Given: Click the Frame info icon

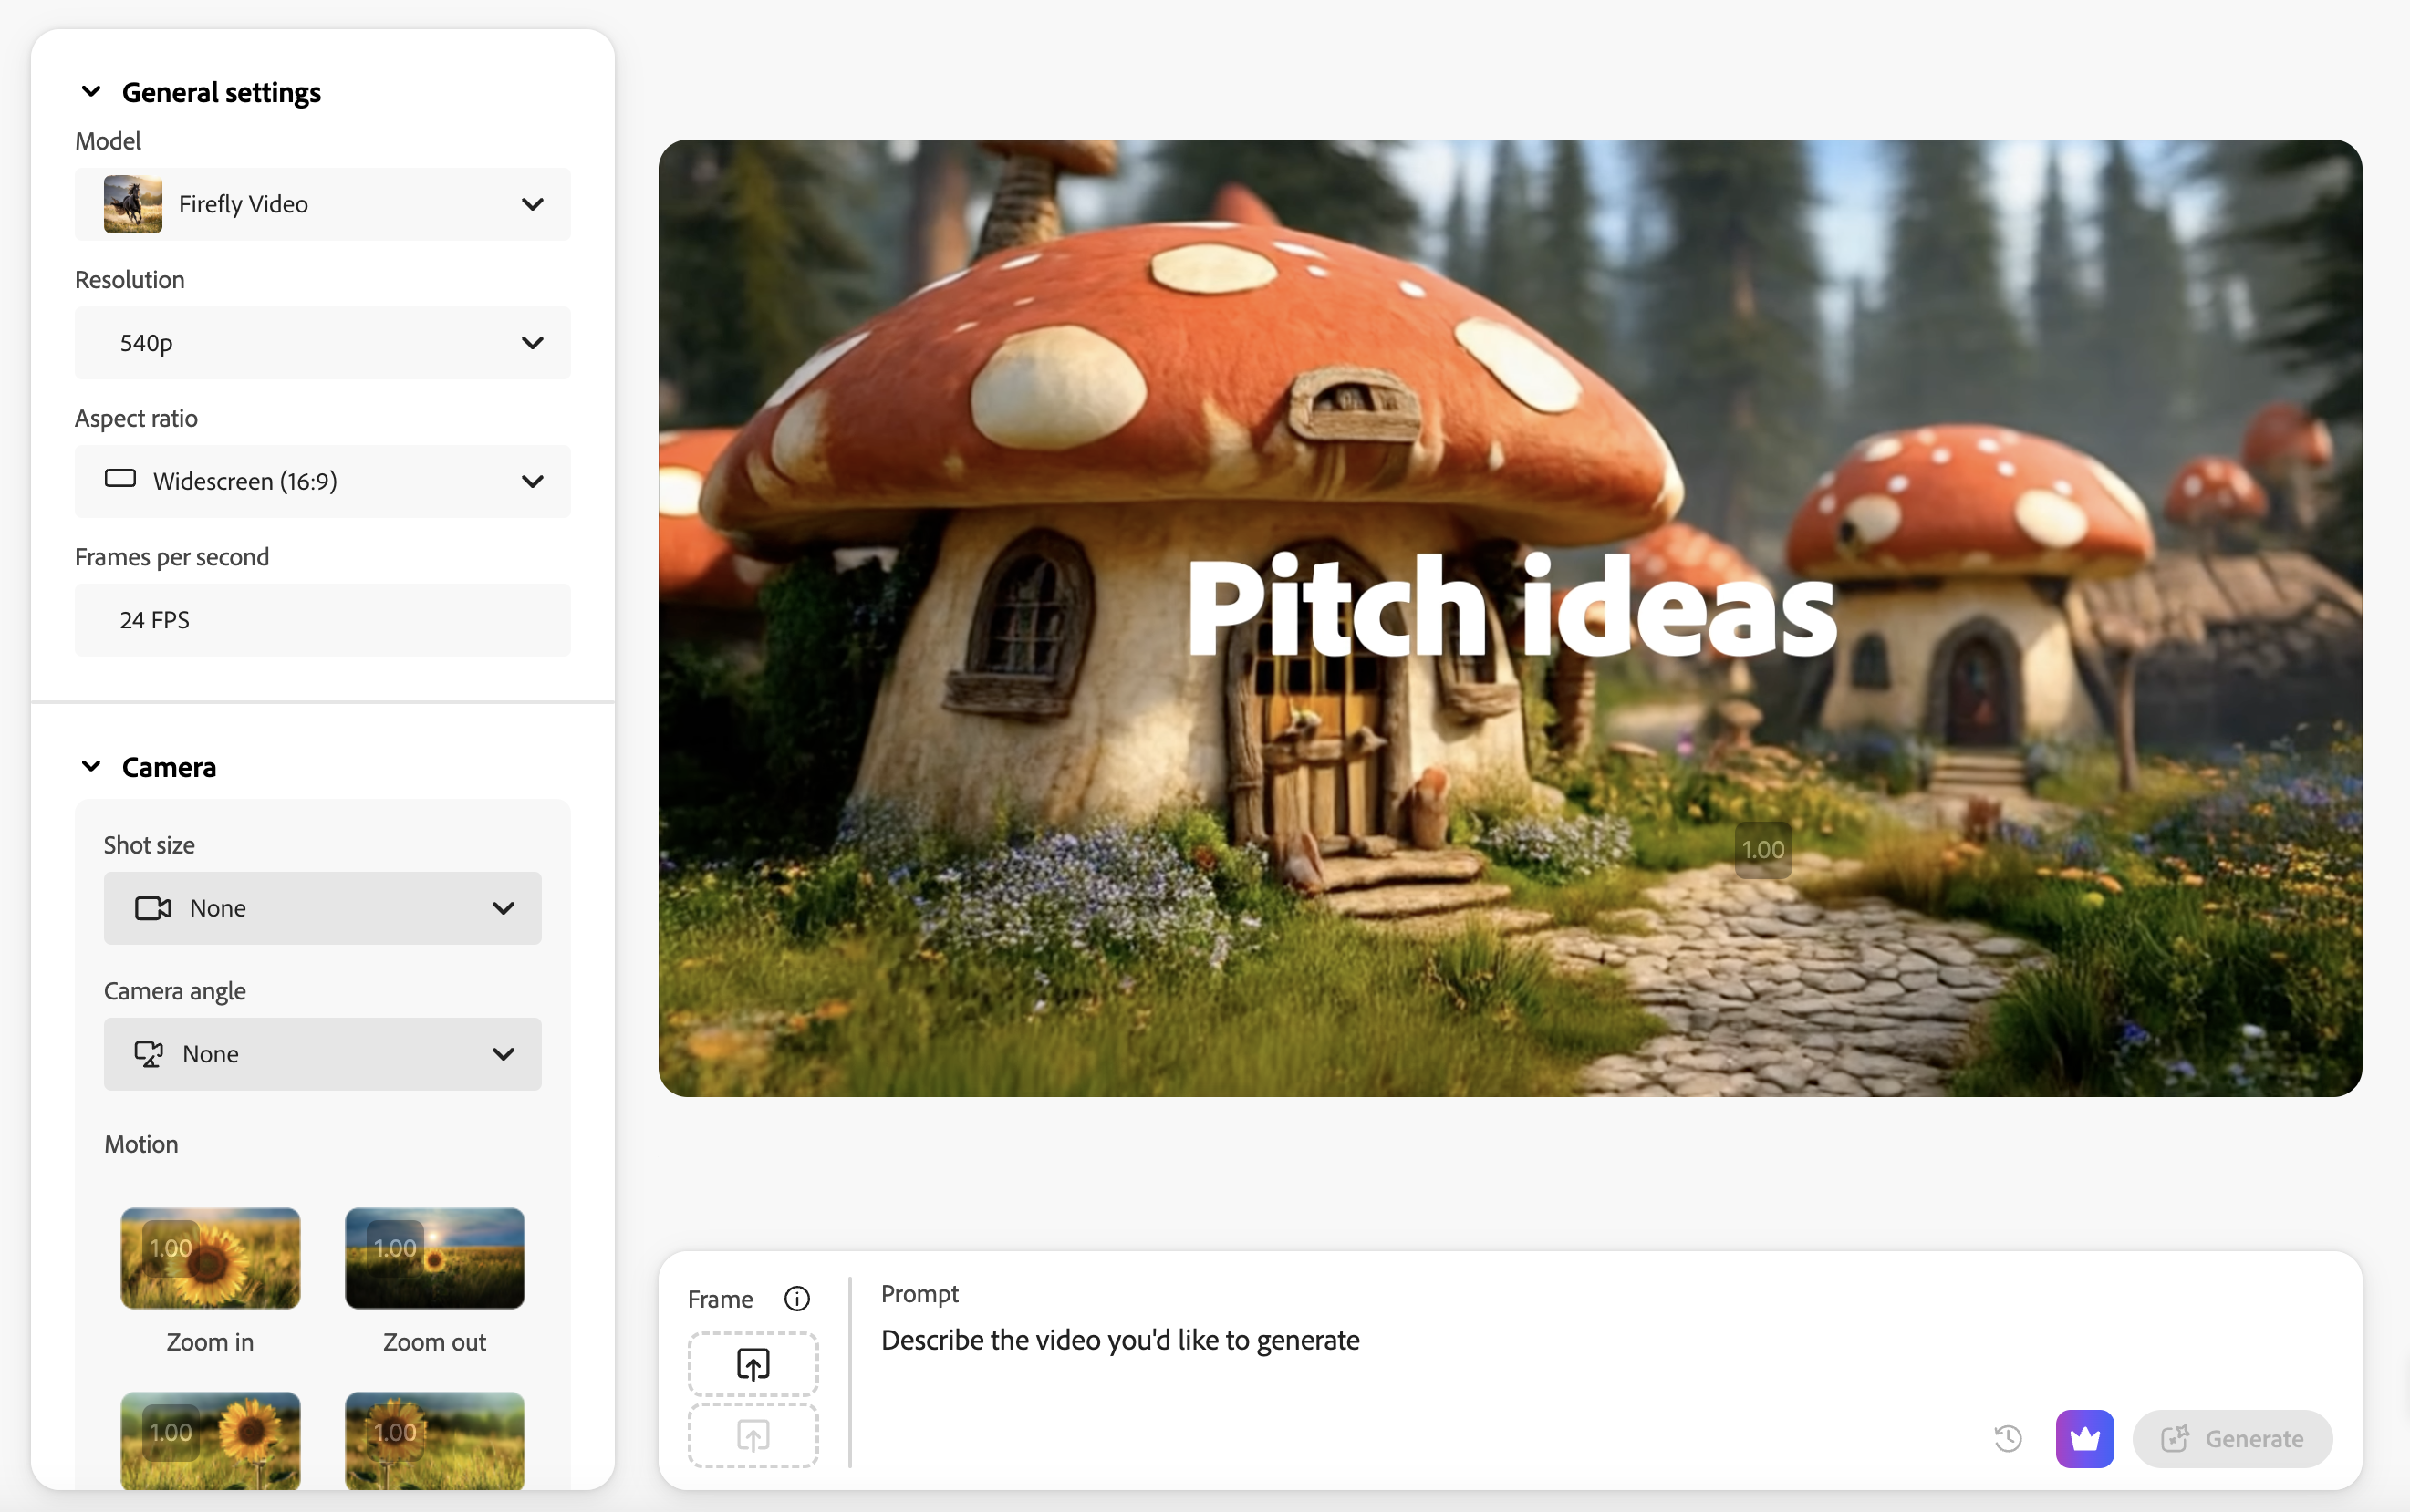Looking at the screenshot, I should [796, 1299].
